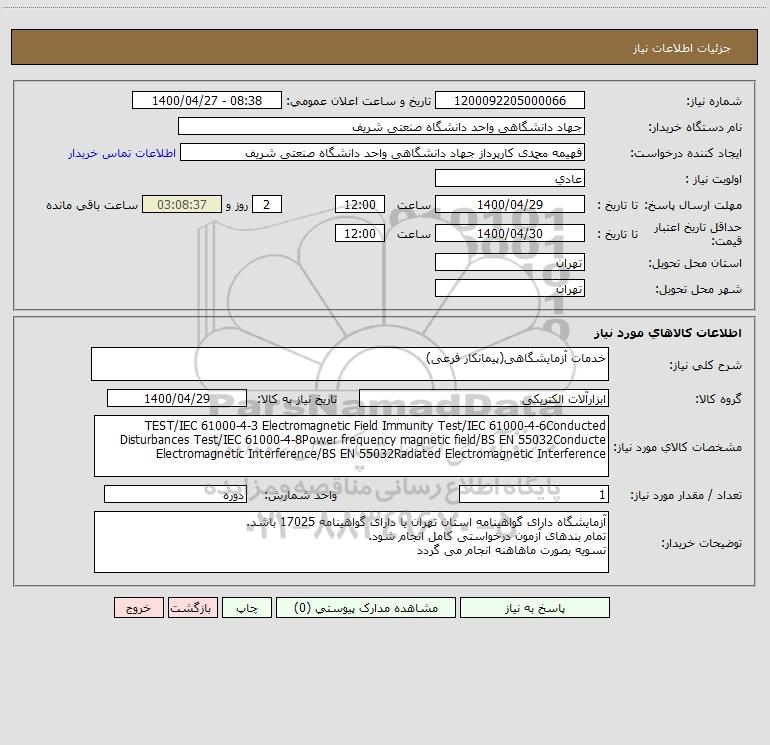Click the remaining days field showing 2
Screen dimensions: 770x745
[267, 204]
